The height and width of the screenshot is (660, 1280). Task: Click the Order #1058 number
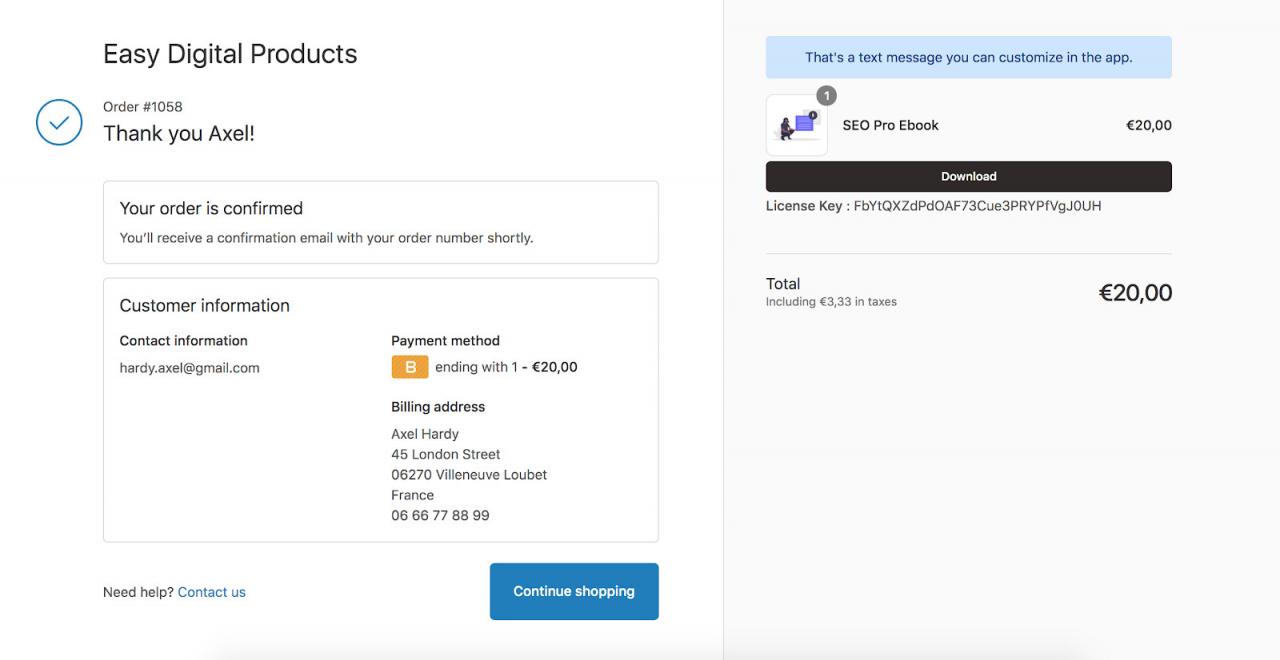tap(143, 107)
